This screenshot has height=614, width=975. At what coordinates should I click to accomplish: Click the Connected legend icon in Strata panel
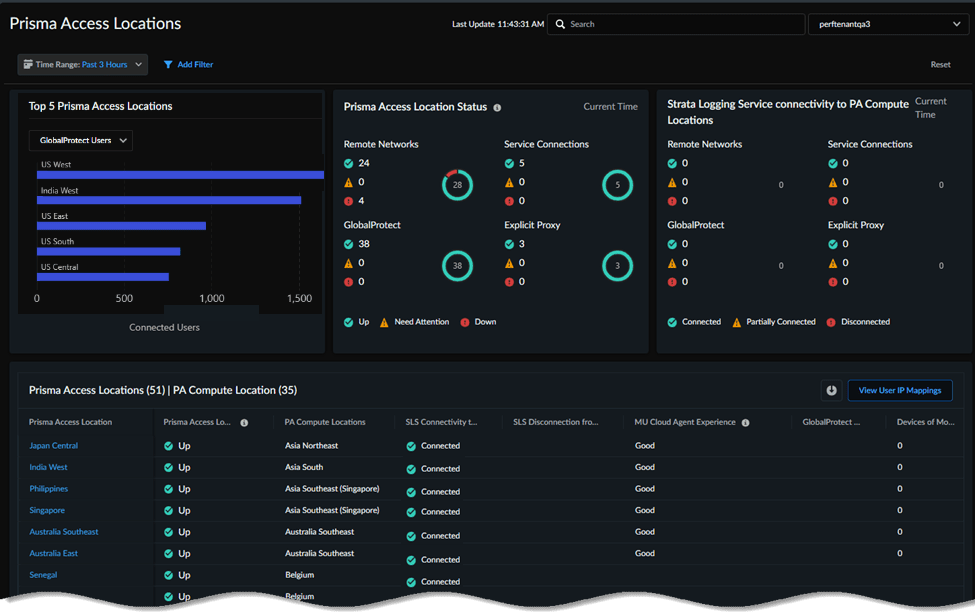[x=672, y=322]
